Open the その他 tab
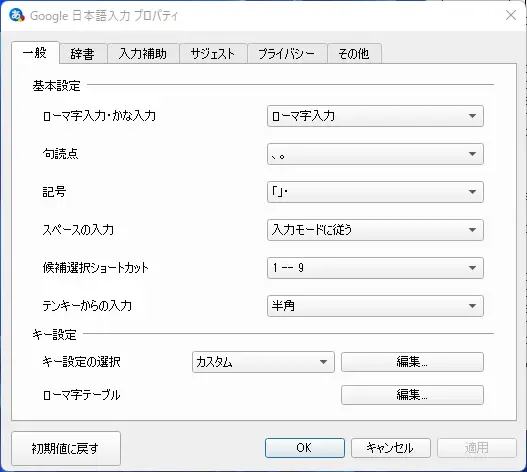The height and width of the screenshot is (472, 527). (x=354, y=53)
